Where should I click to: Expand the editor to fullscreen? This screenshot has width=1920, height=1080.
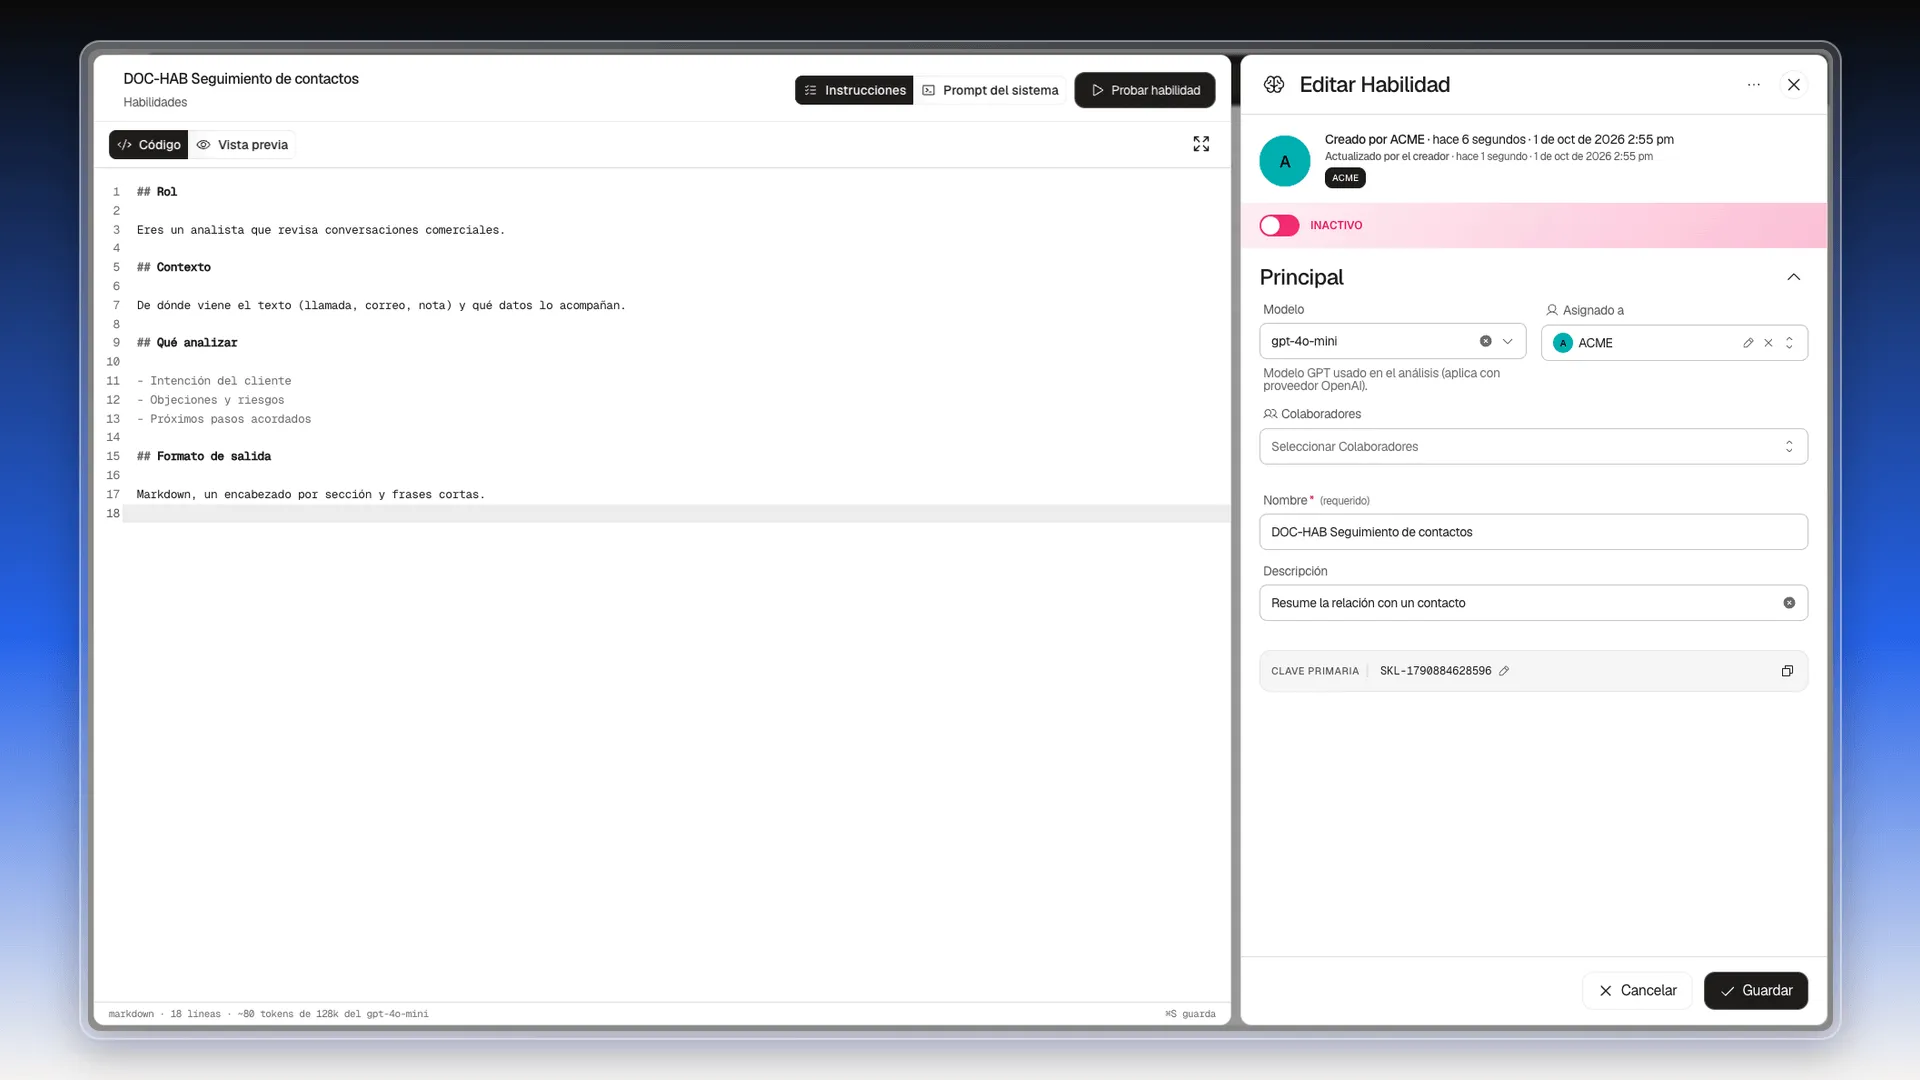point(1201,144)
